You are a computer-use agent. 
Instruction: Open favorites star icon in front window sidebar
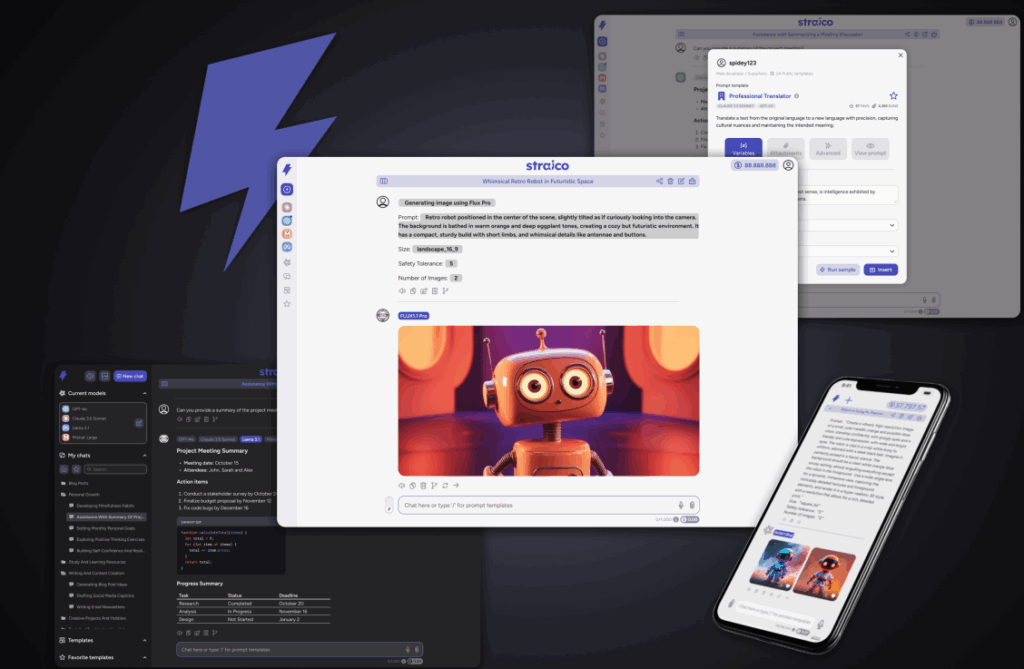(287, 304)
